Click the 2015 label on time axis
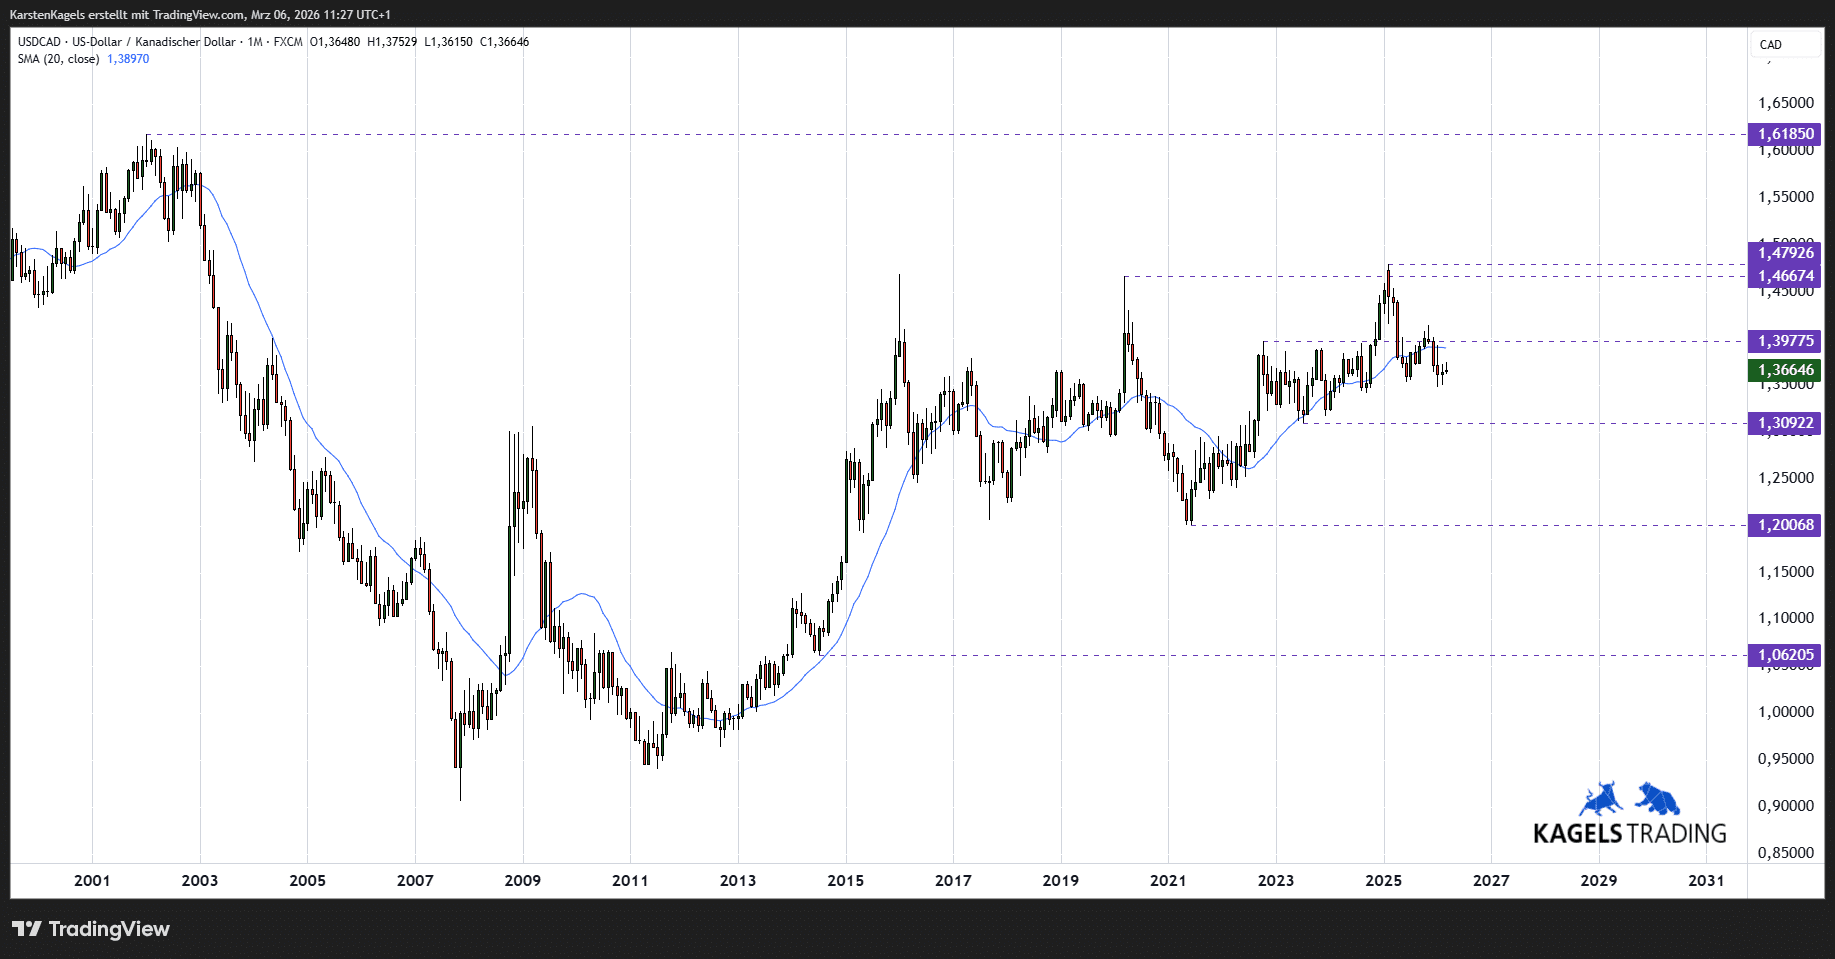The height and width of the screenshot is (959, 1835). [845, 881]
